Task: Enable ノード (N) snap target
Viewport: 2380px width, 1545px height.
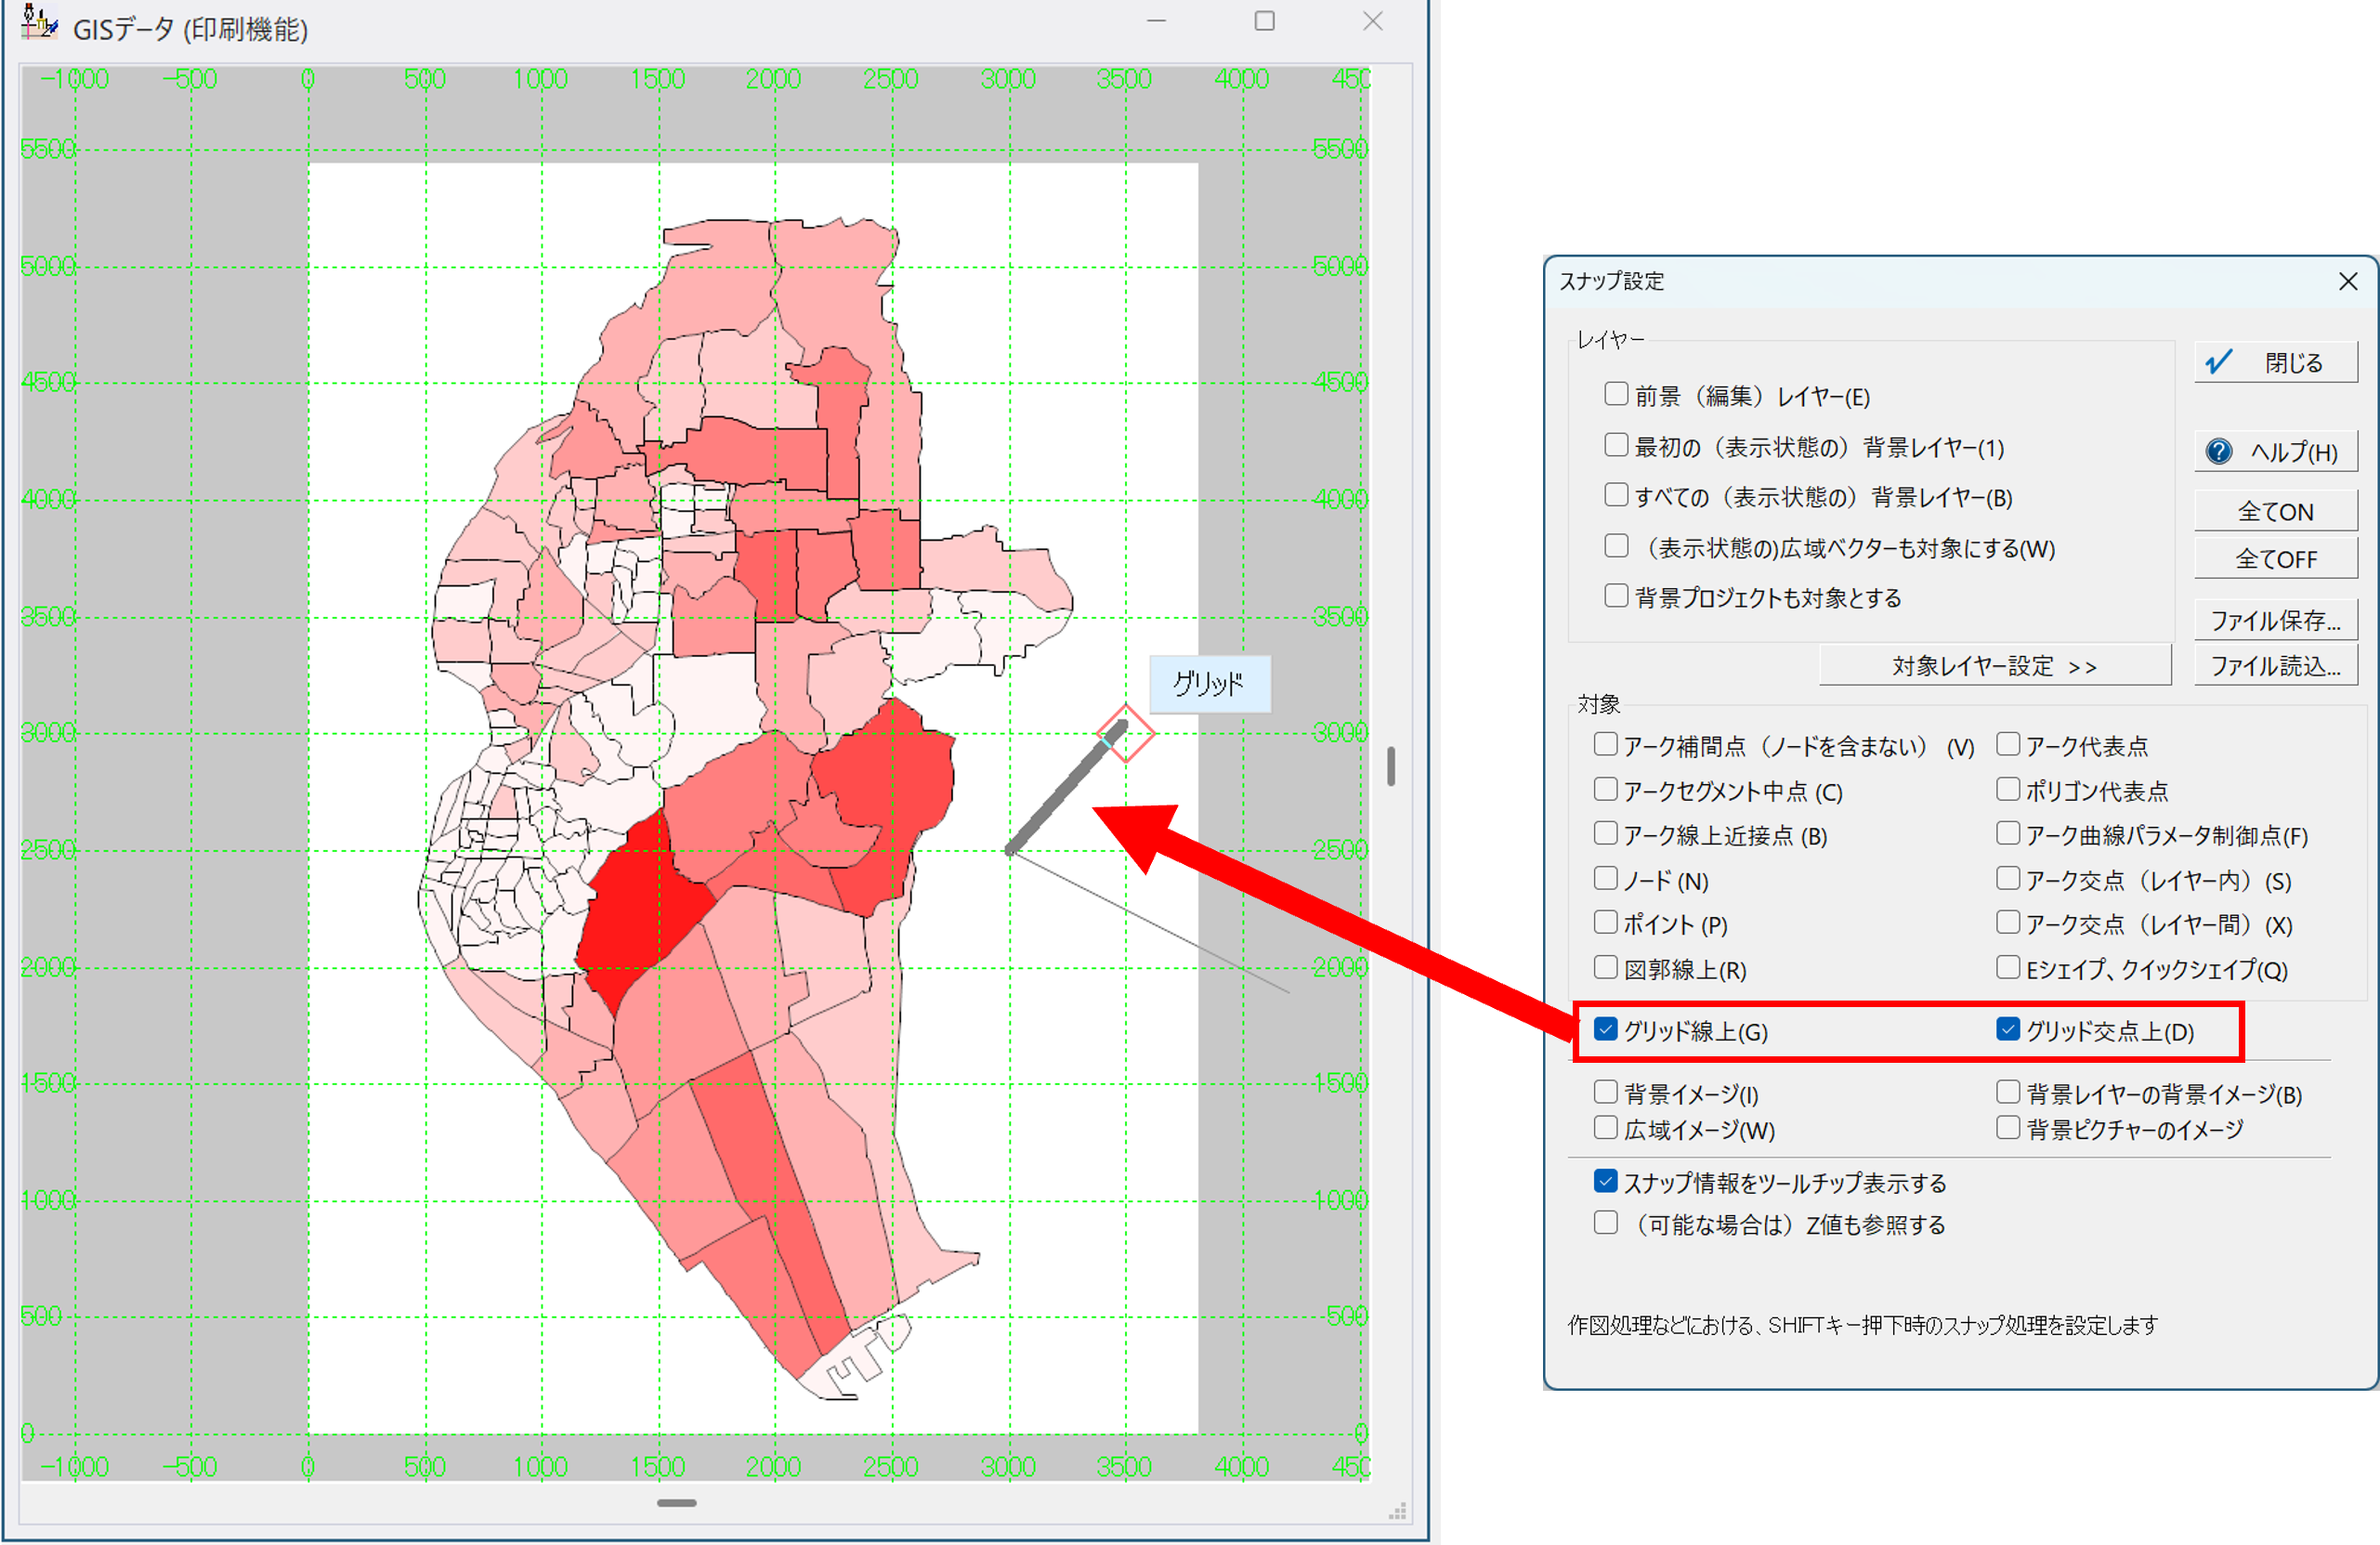Action: pyautogui.click(x=1606, y=879)
